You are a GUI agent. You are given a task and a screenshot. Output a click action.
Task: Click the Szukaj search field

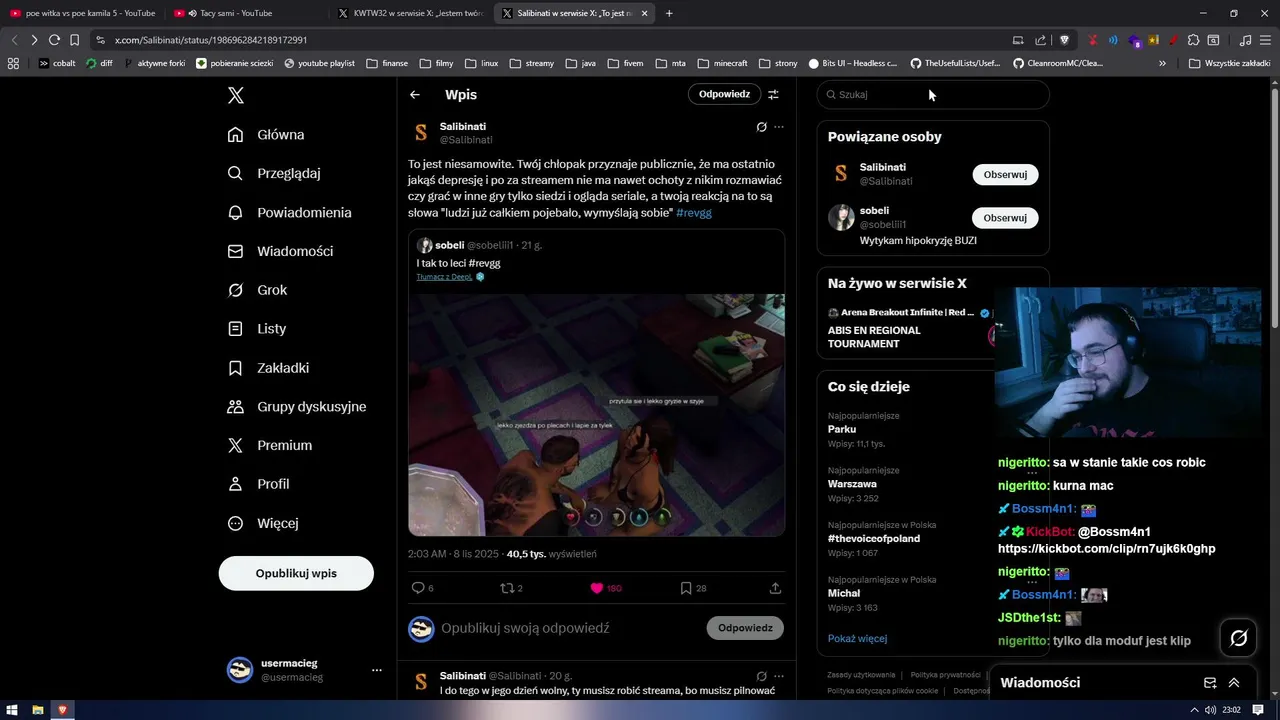point(933,95)
